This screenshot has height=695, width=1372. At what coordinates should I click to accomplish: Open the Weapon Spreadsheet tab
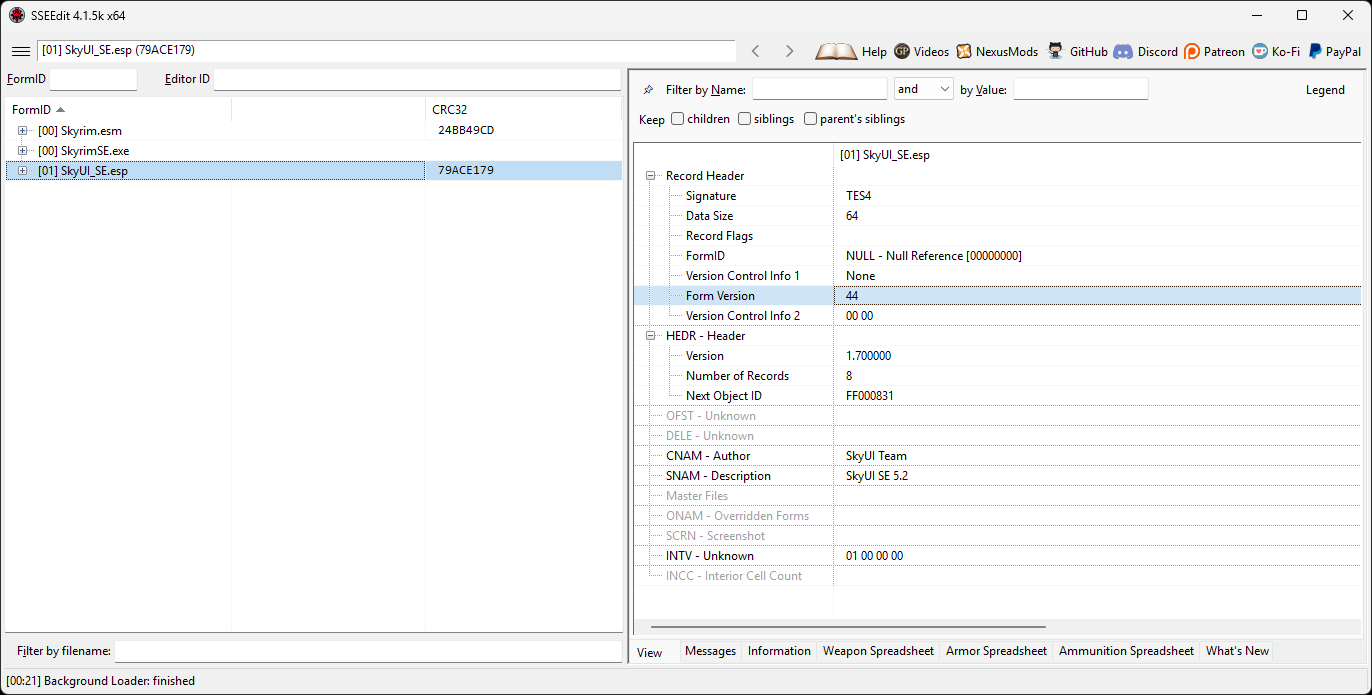click(x=878, y=651)
